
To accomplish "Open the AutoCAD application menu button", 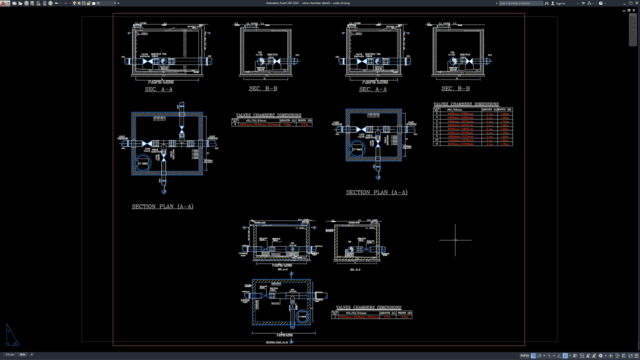I will (4, 3).
